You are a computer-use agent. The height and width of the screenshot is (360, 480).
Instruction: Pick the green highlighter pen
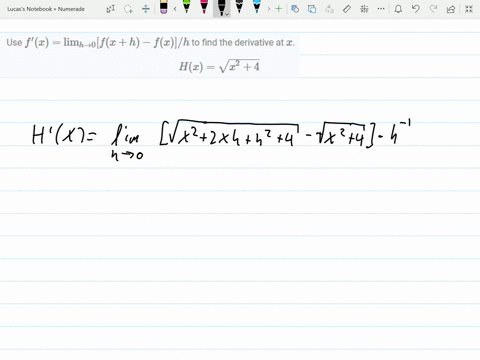click(187, 7)
